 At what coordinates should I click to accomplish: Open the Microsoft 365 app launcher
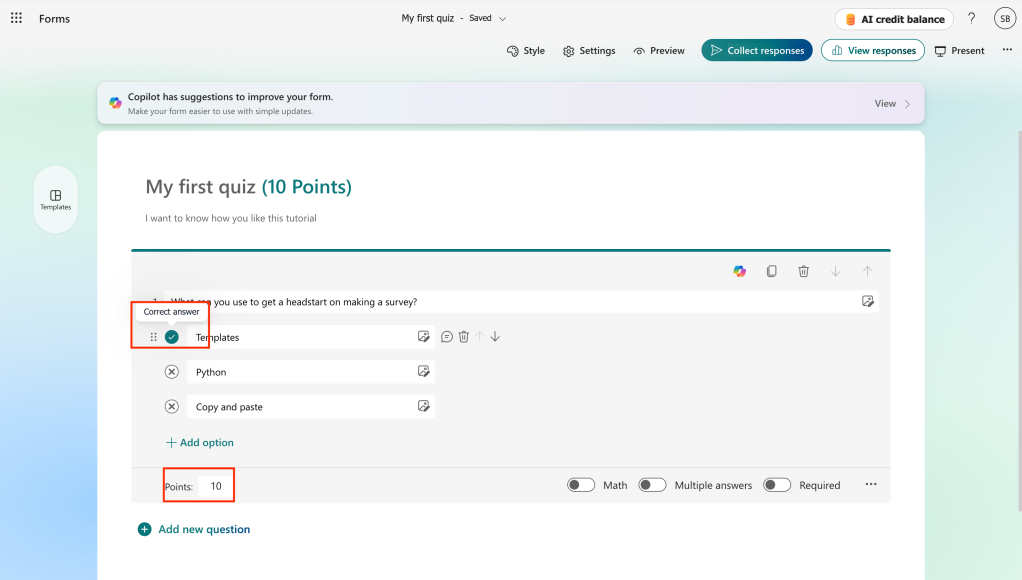pyautogui.click(x=15, y=17)
